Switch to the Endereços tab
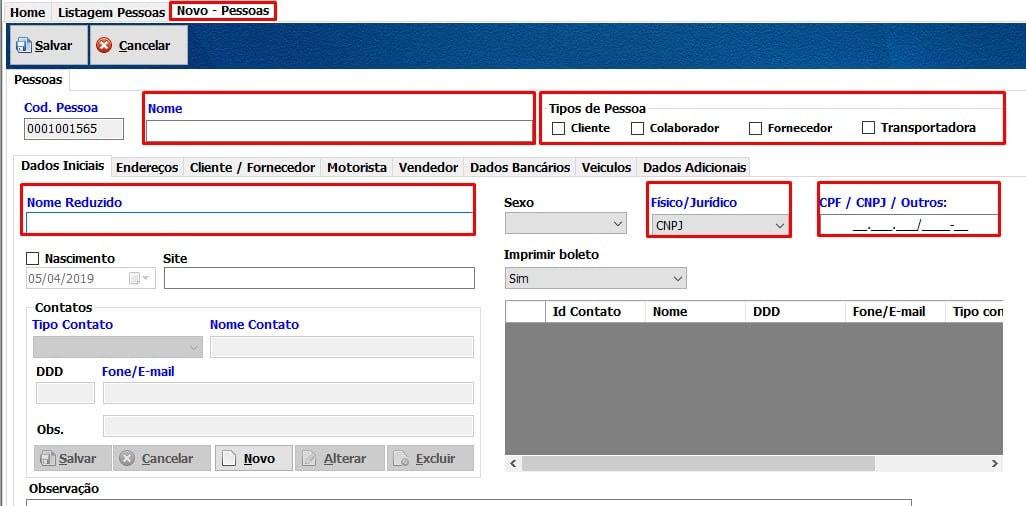The image size is (1026, 506). [147, 168]
